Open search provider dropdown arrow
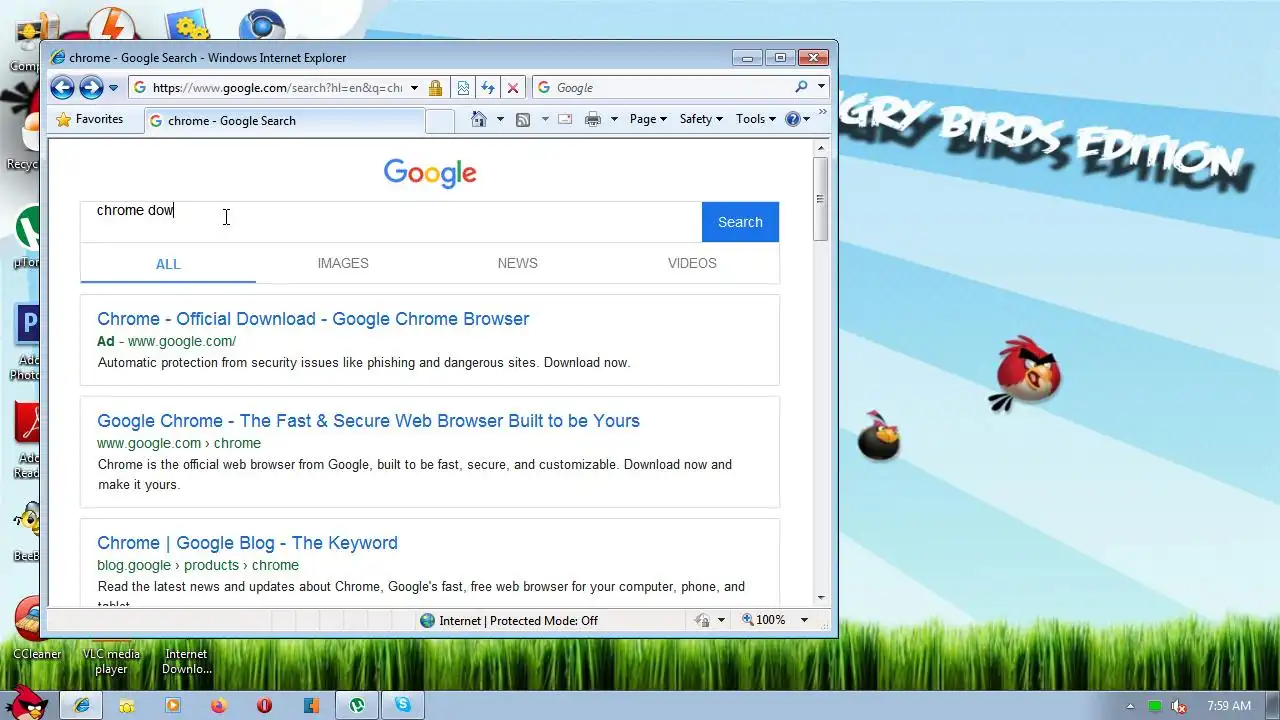This screenshot has width=1280, height=720. tap(821, 87)
